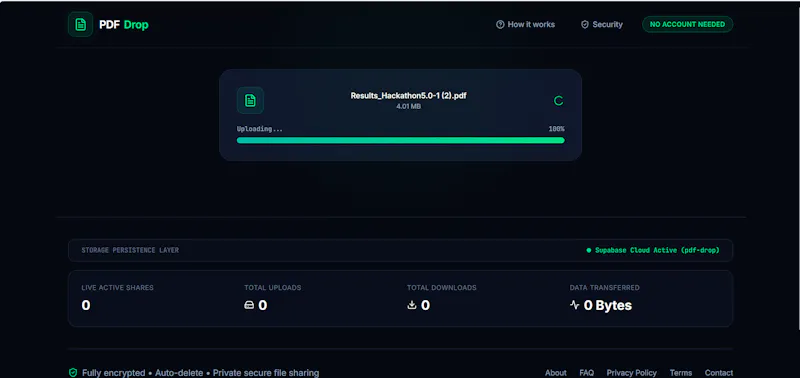The image size is (800, 378).
Task: Open the Terms footer link
Action: click(681, 373)
